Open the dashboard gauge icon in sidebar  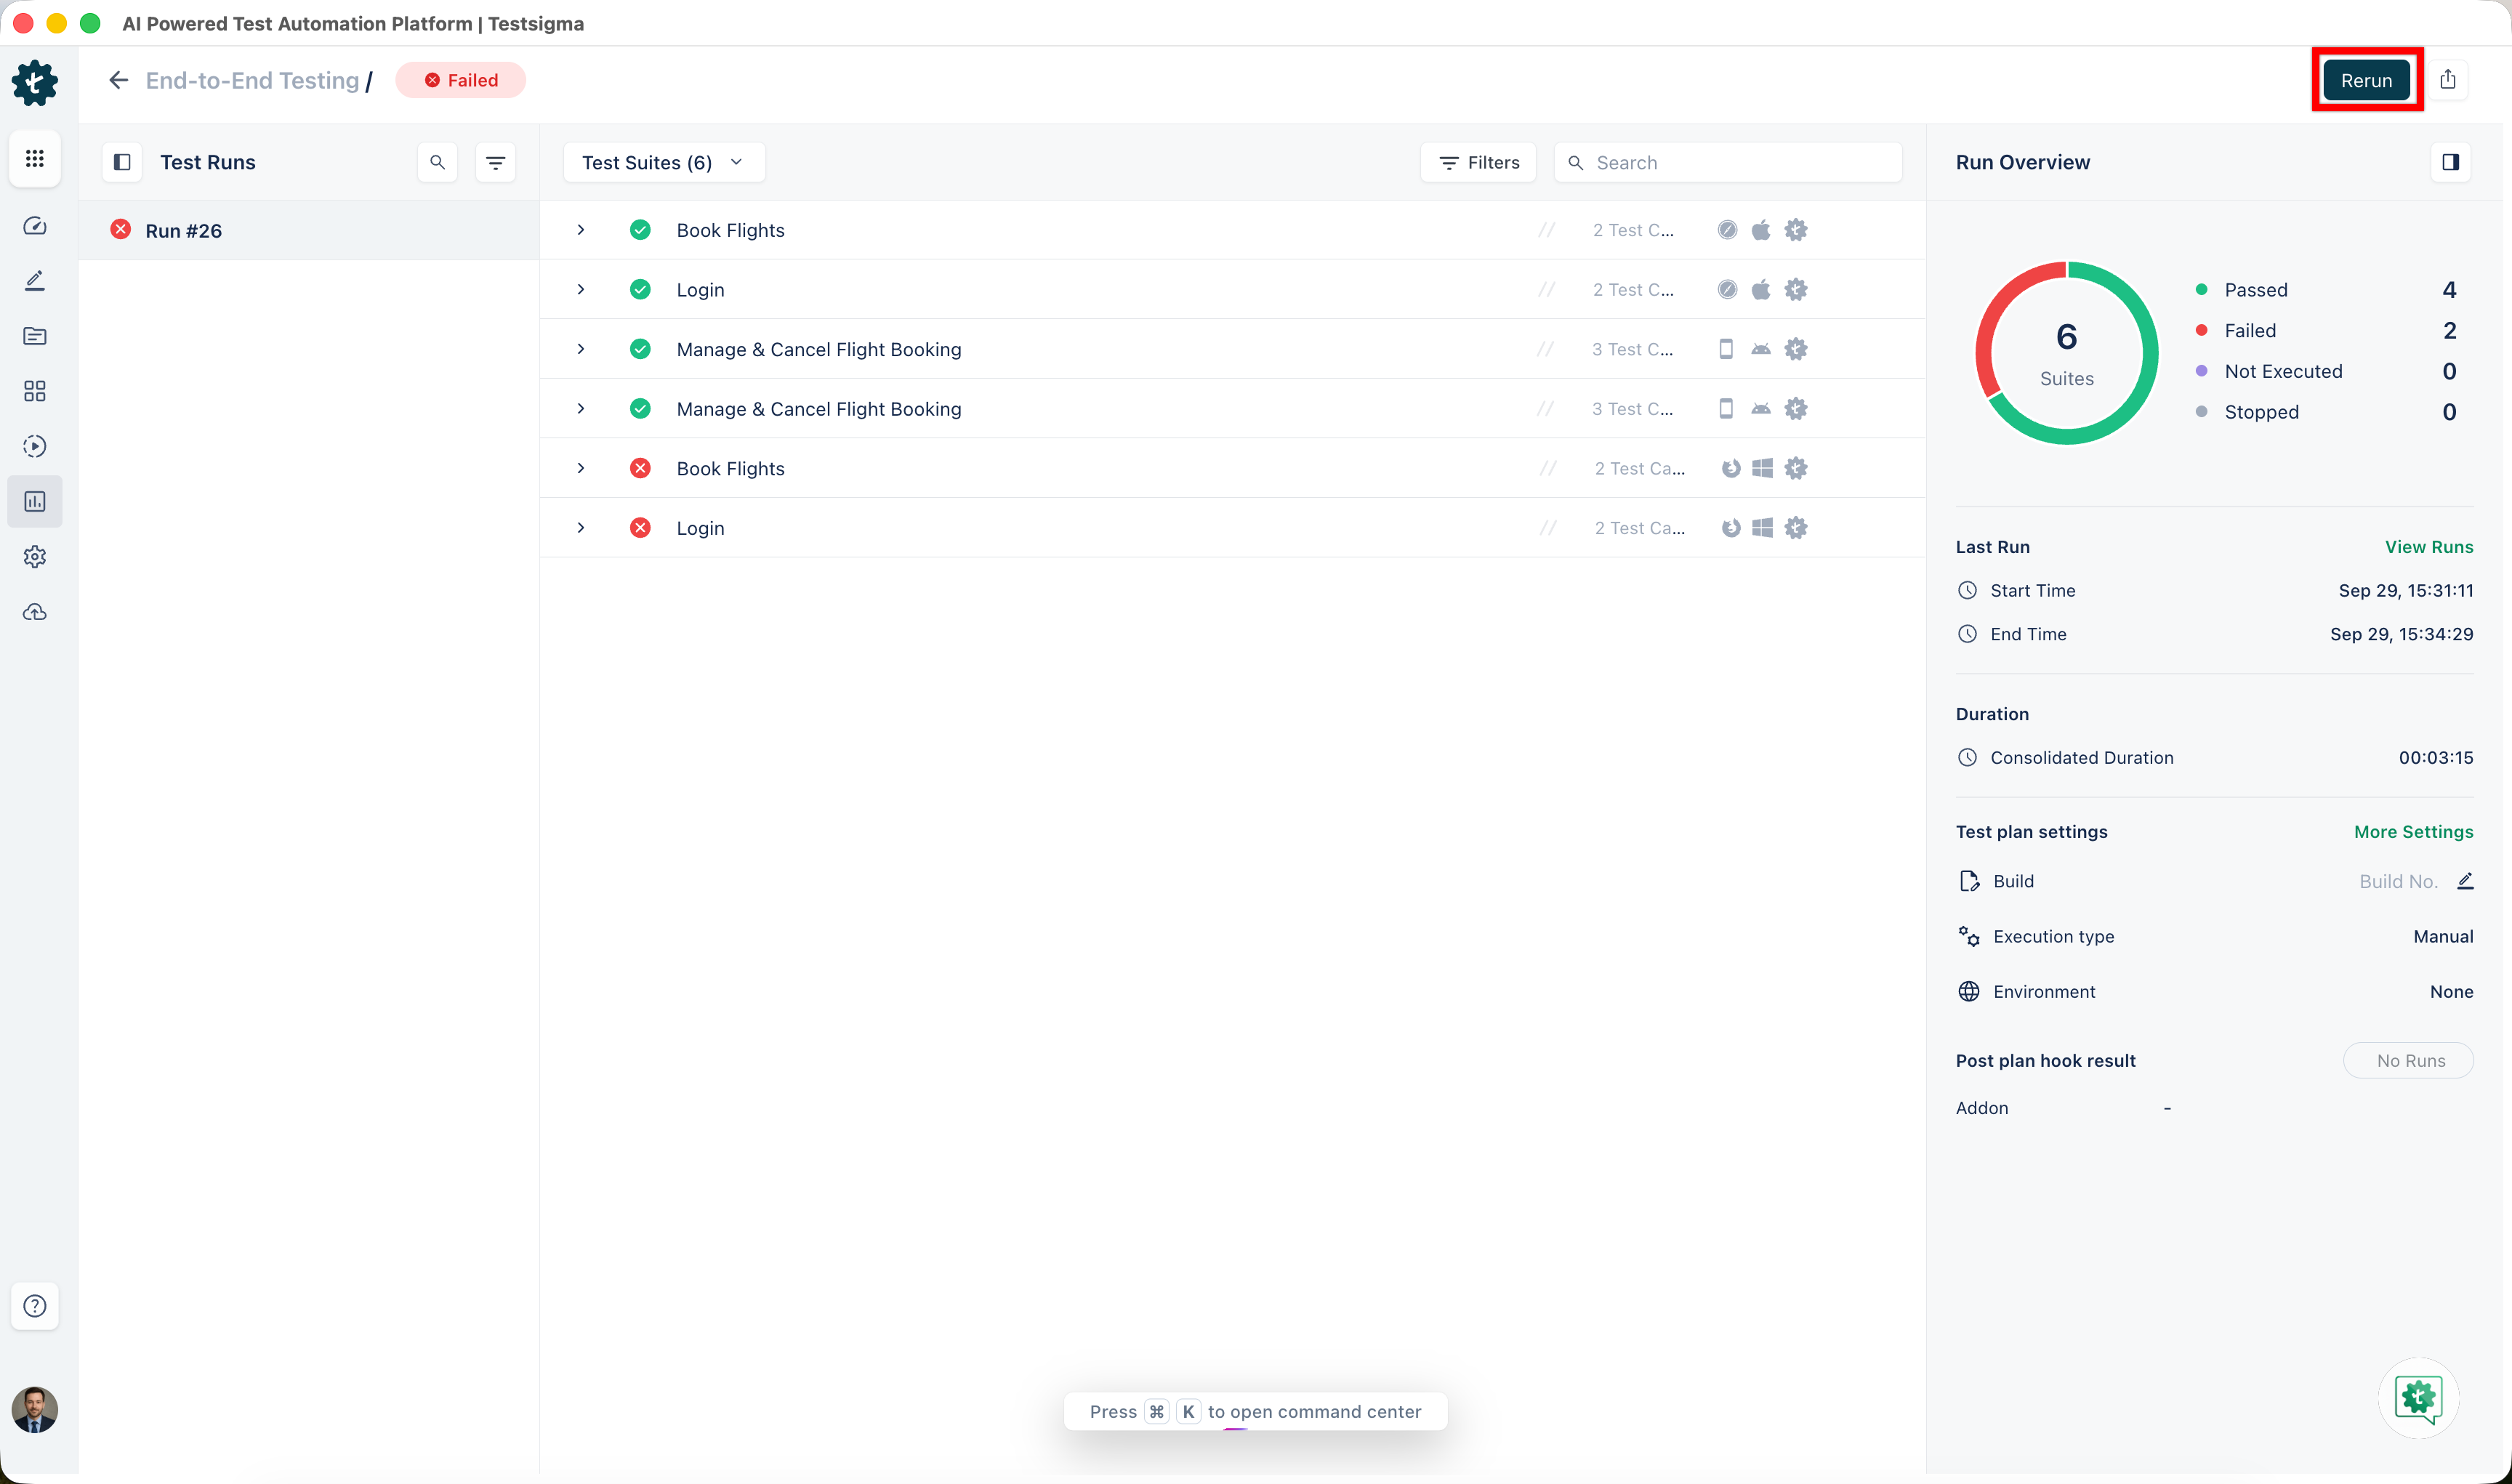35,226
